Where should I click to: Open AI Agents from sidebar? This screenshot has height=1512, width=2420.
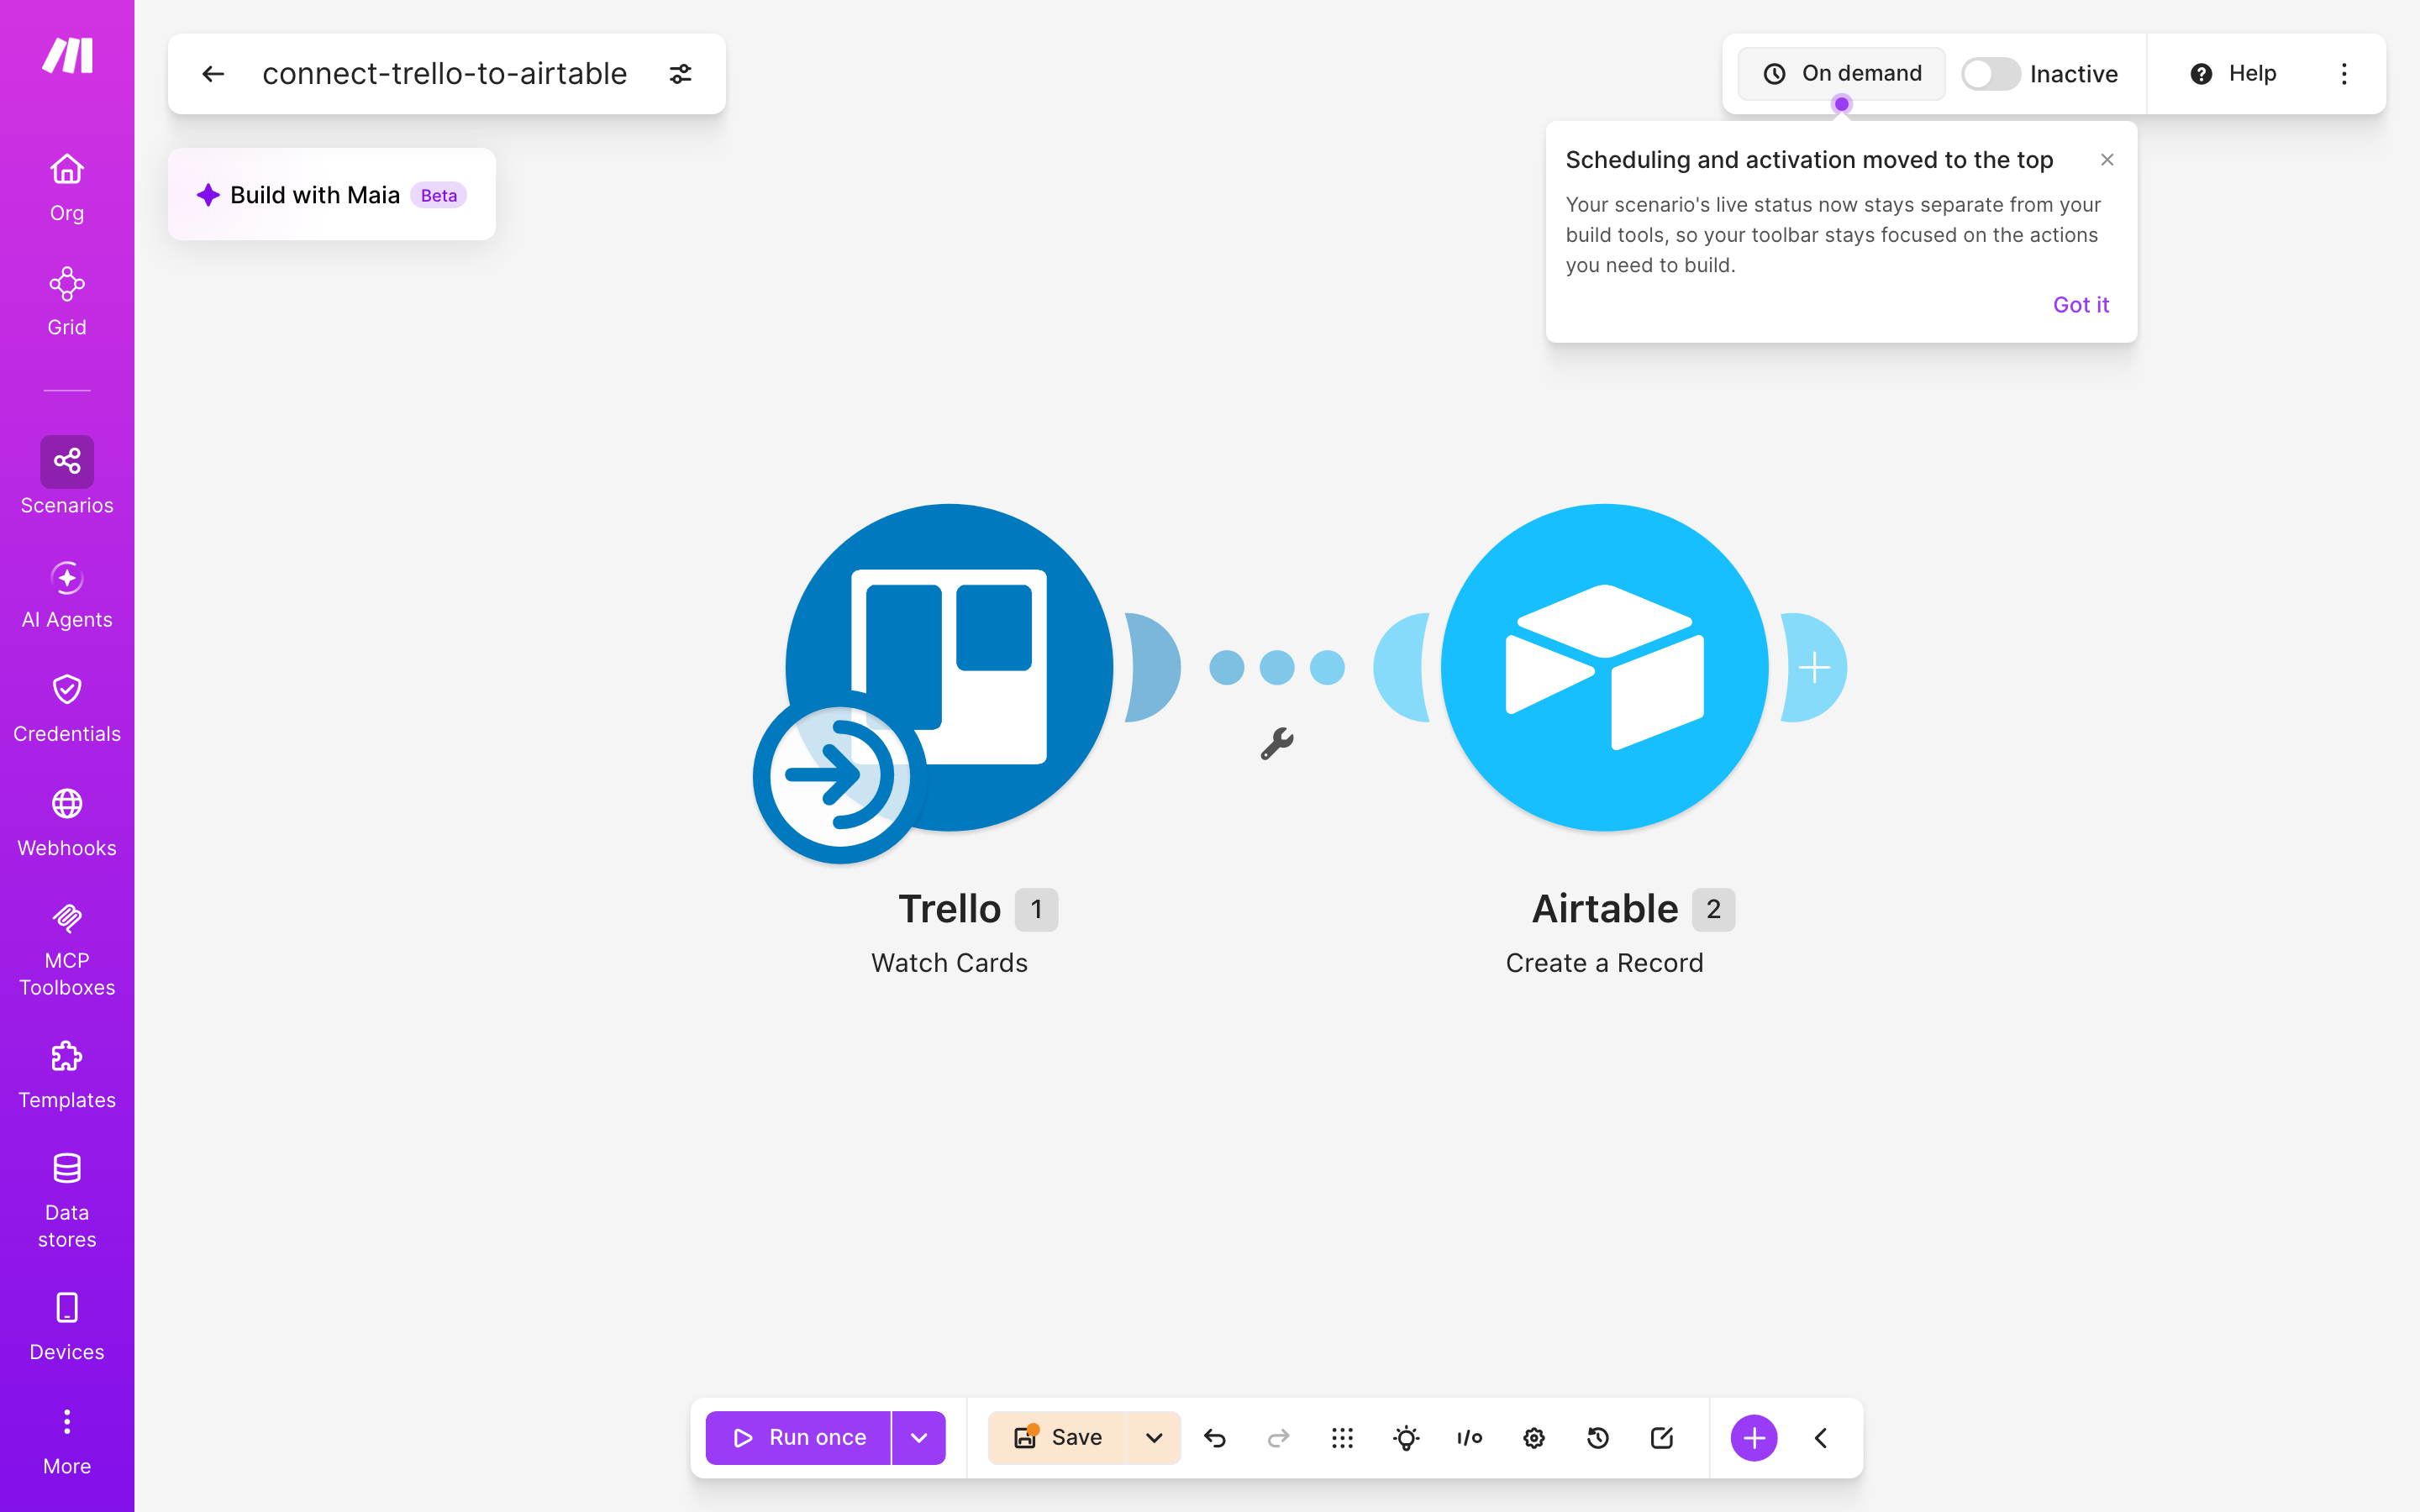point(67,595)
